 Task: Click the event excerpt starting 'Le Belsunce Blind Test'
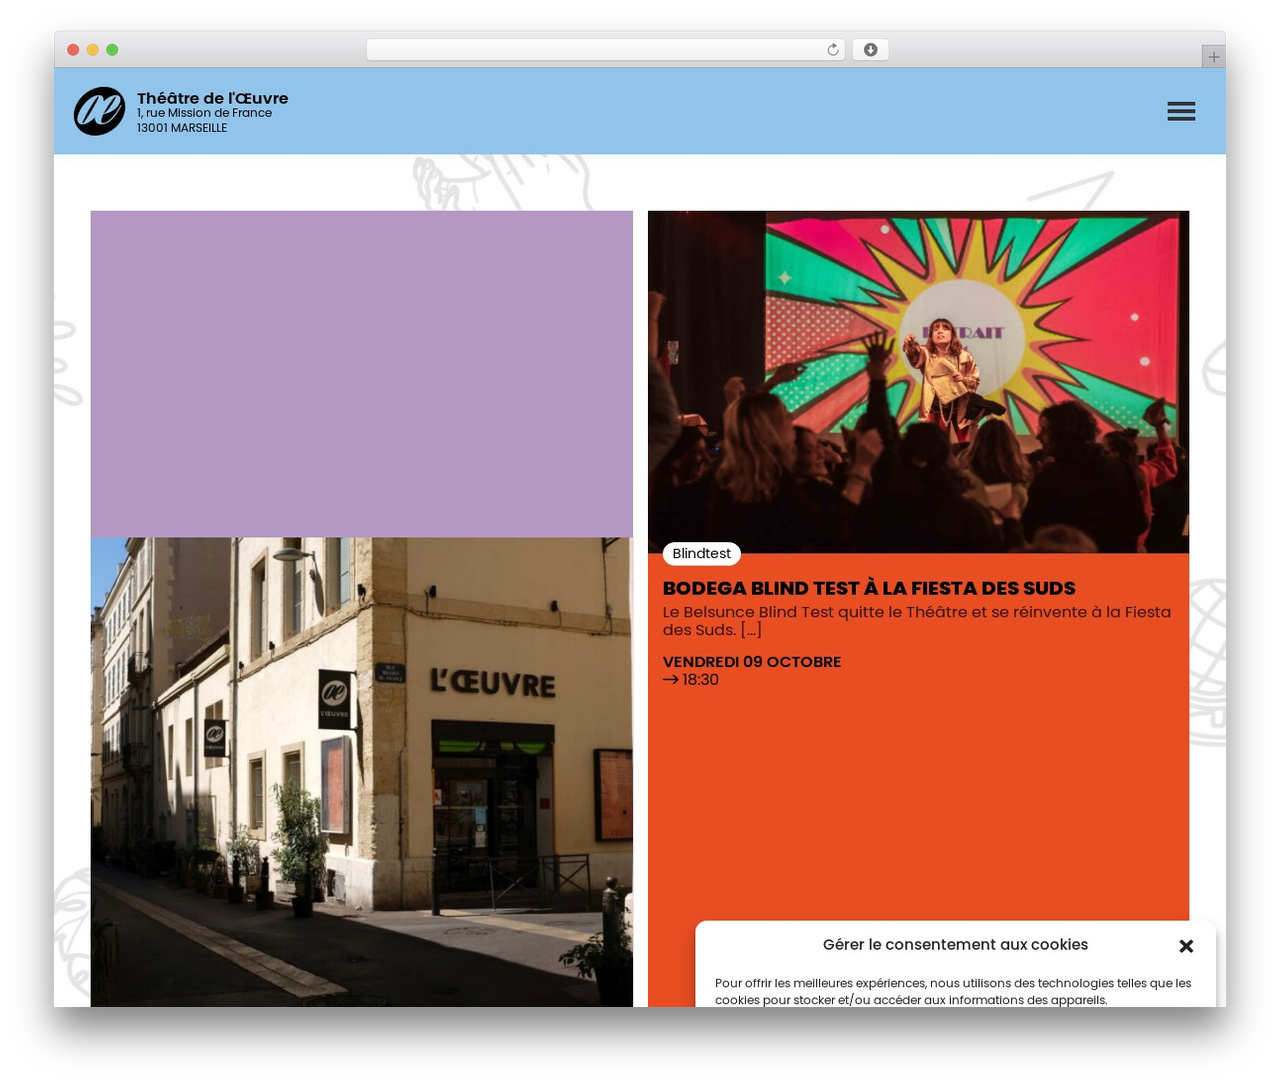917,621
